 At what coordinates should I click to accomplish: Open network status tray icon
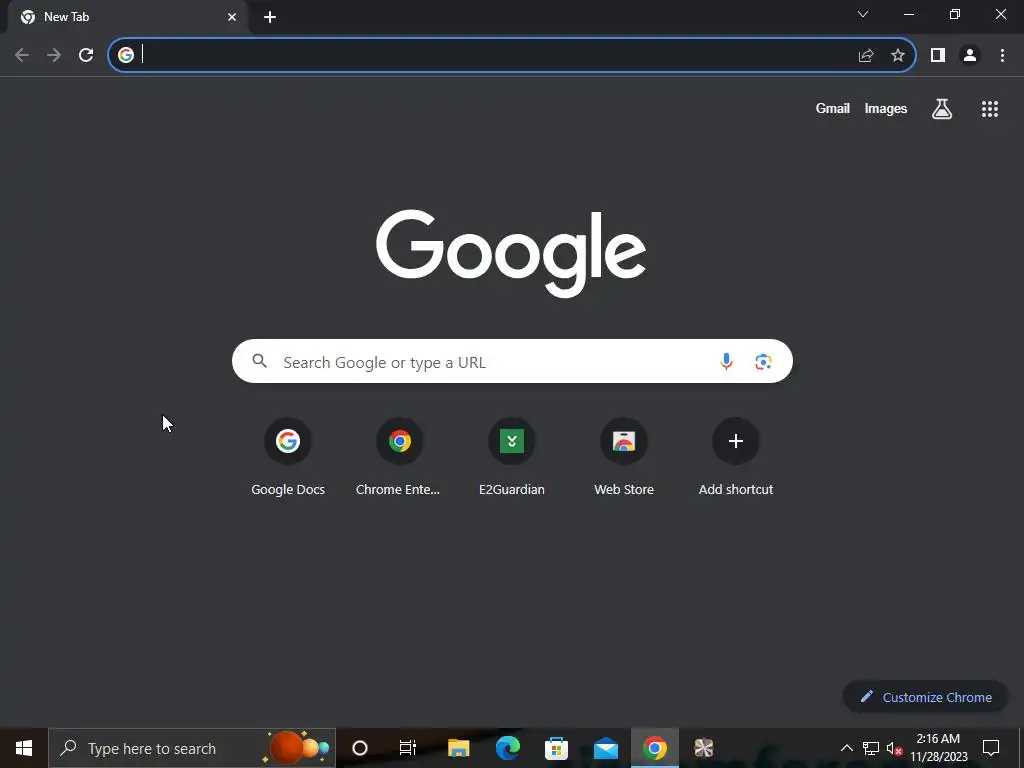click(871, 748)
